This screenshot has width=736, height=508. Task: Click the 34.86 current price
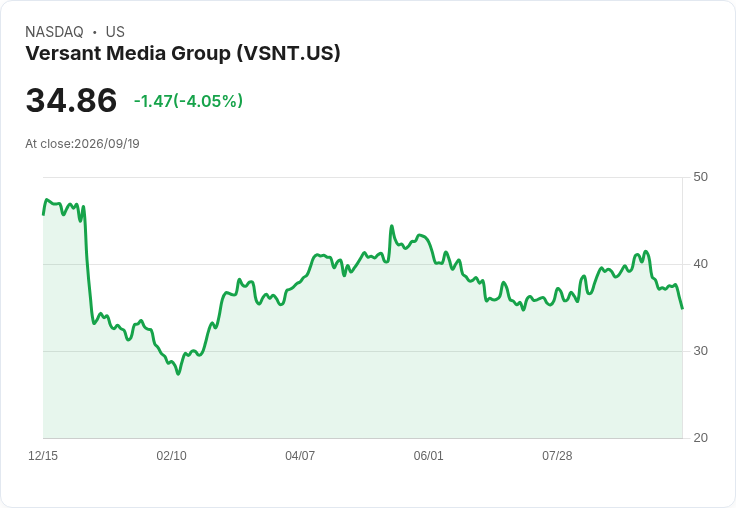coord(71,100)
